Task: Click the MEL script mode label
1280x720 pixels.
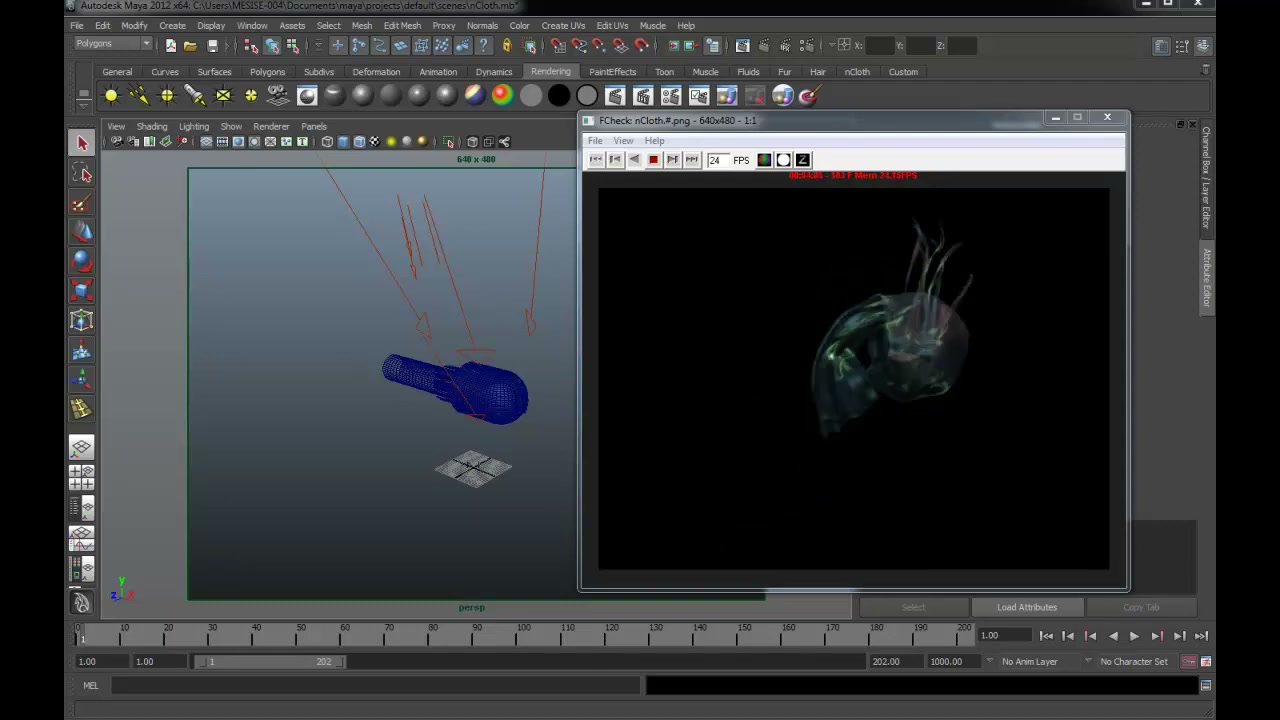Action: coord(91,686)
